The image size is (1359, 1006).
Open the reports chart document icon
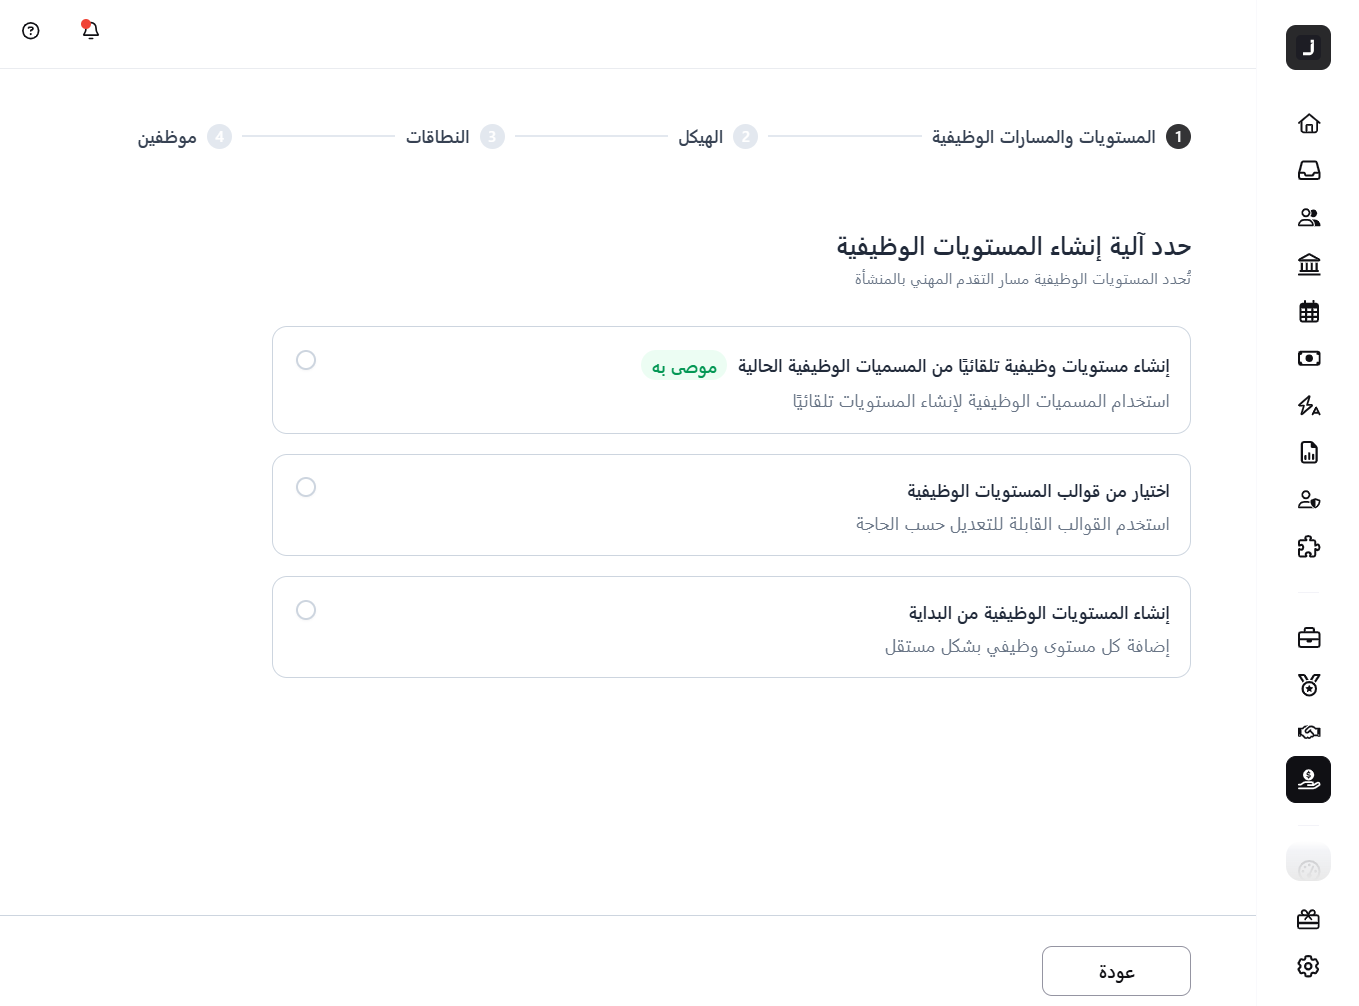pos(1308,453)
